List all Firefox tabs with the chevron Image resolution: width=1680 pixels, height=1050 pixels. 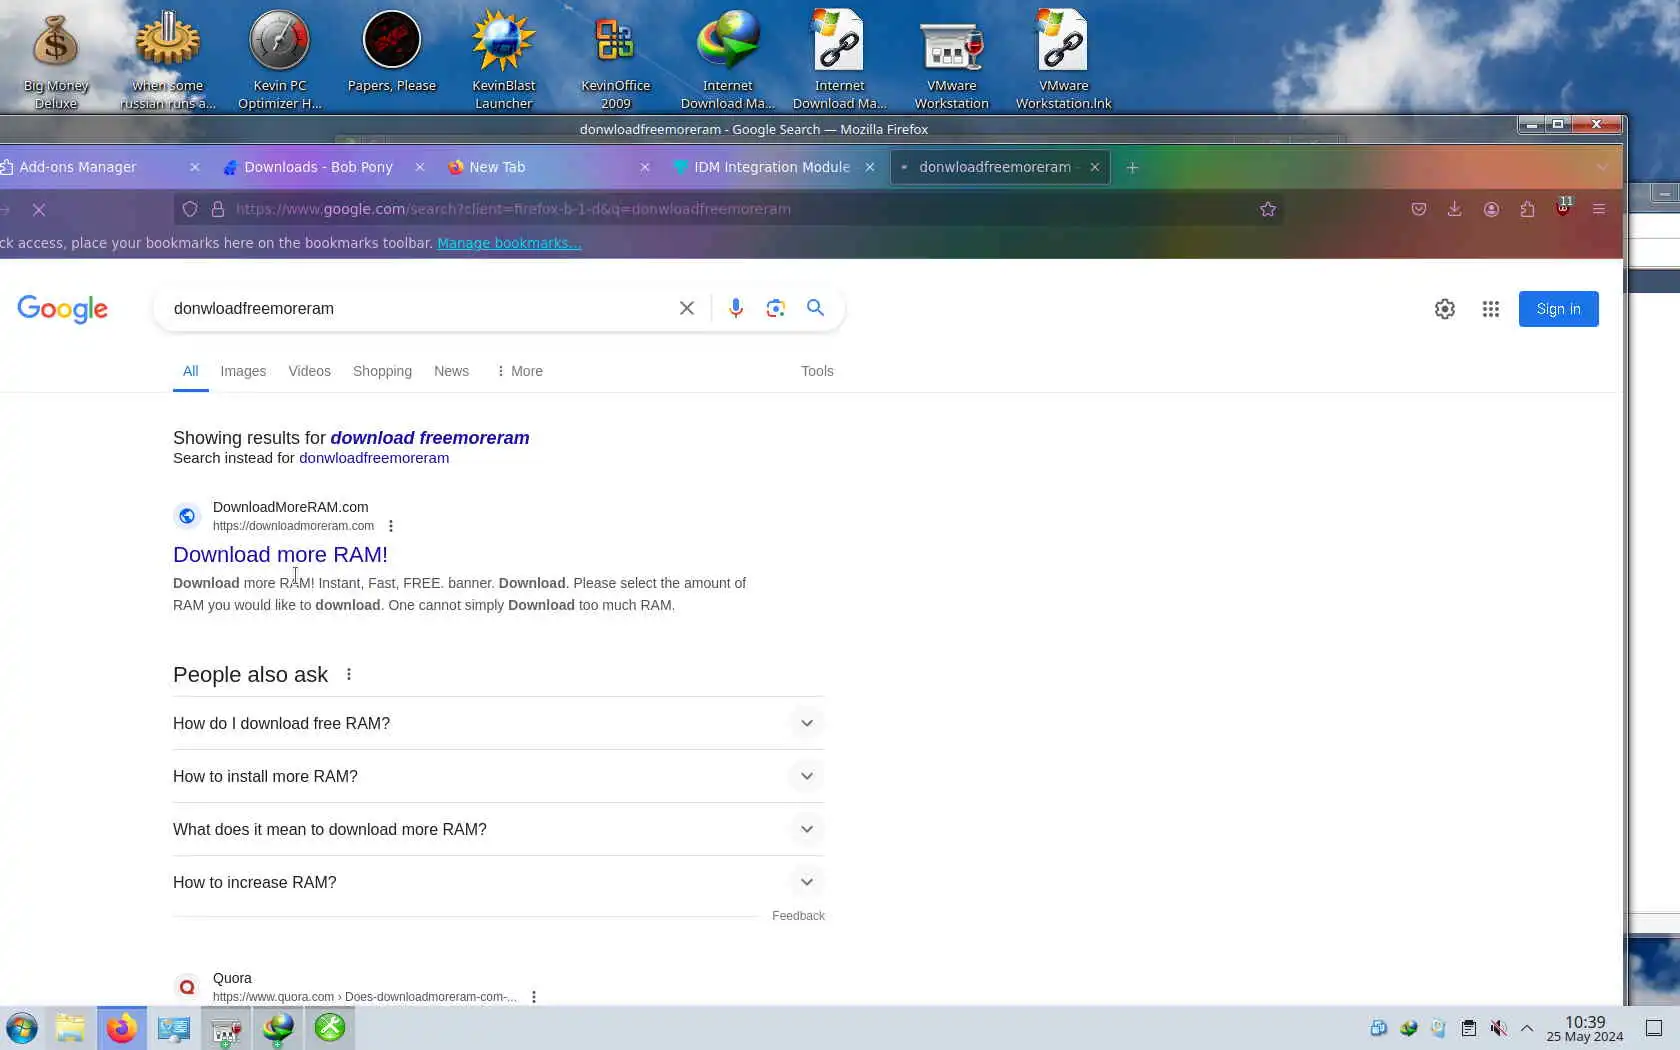tap(1602, 167)
